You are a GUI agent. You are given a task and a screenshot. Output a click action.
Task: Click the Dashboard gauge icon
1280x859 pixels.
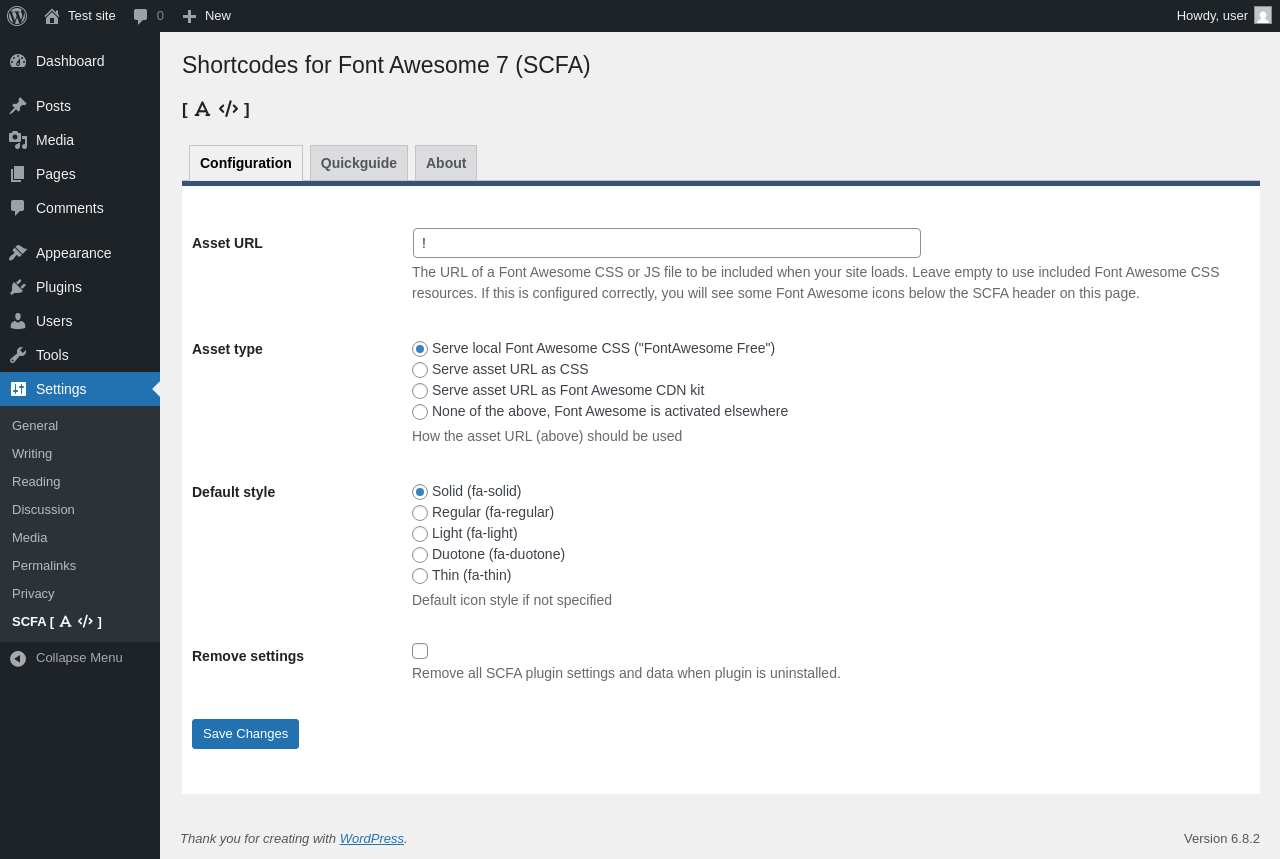click(18, 61)
